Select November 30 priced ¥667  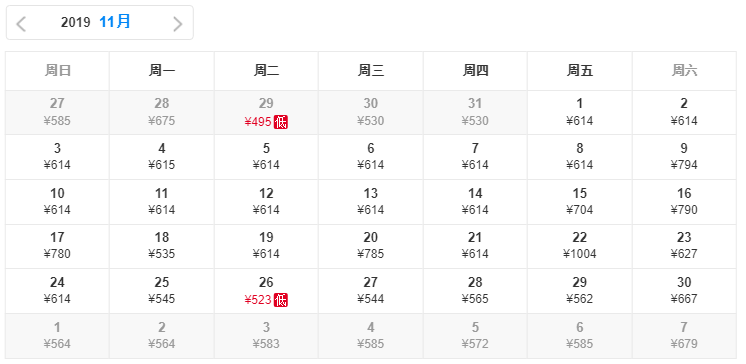pos(684,291)
